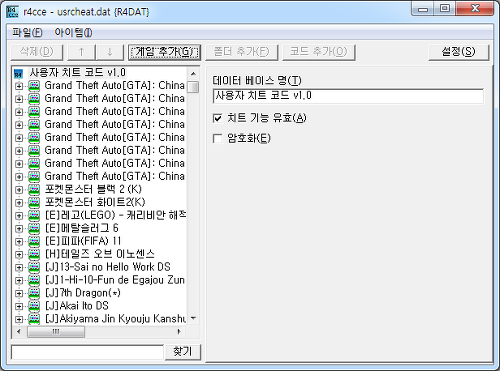Click the game icon beside [J]1-Hi-10-Fun de Egajou
This screenshot has width=500, height=371.
tap(34, 280)
